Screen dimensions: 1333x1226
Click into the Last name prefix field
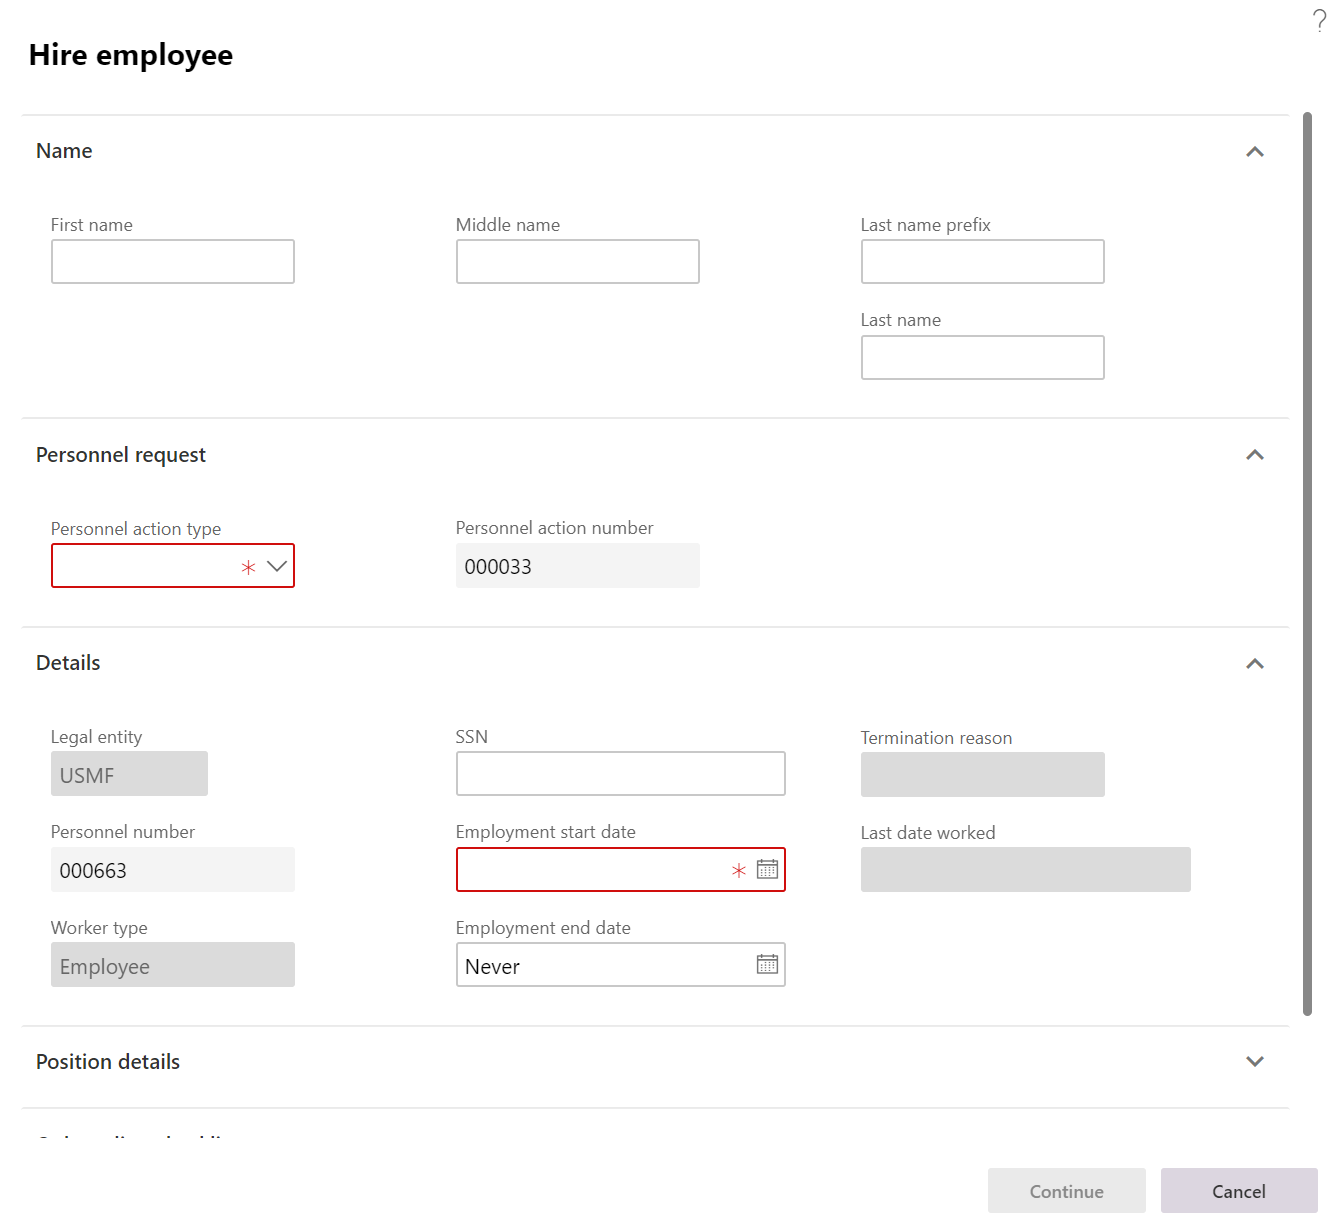click(982, 261)
